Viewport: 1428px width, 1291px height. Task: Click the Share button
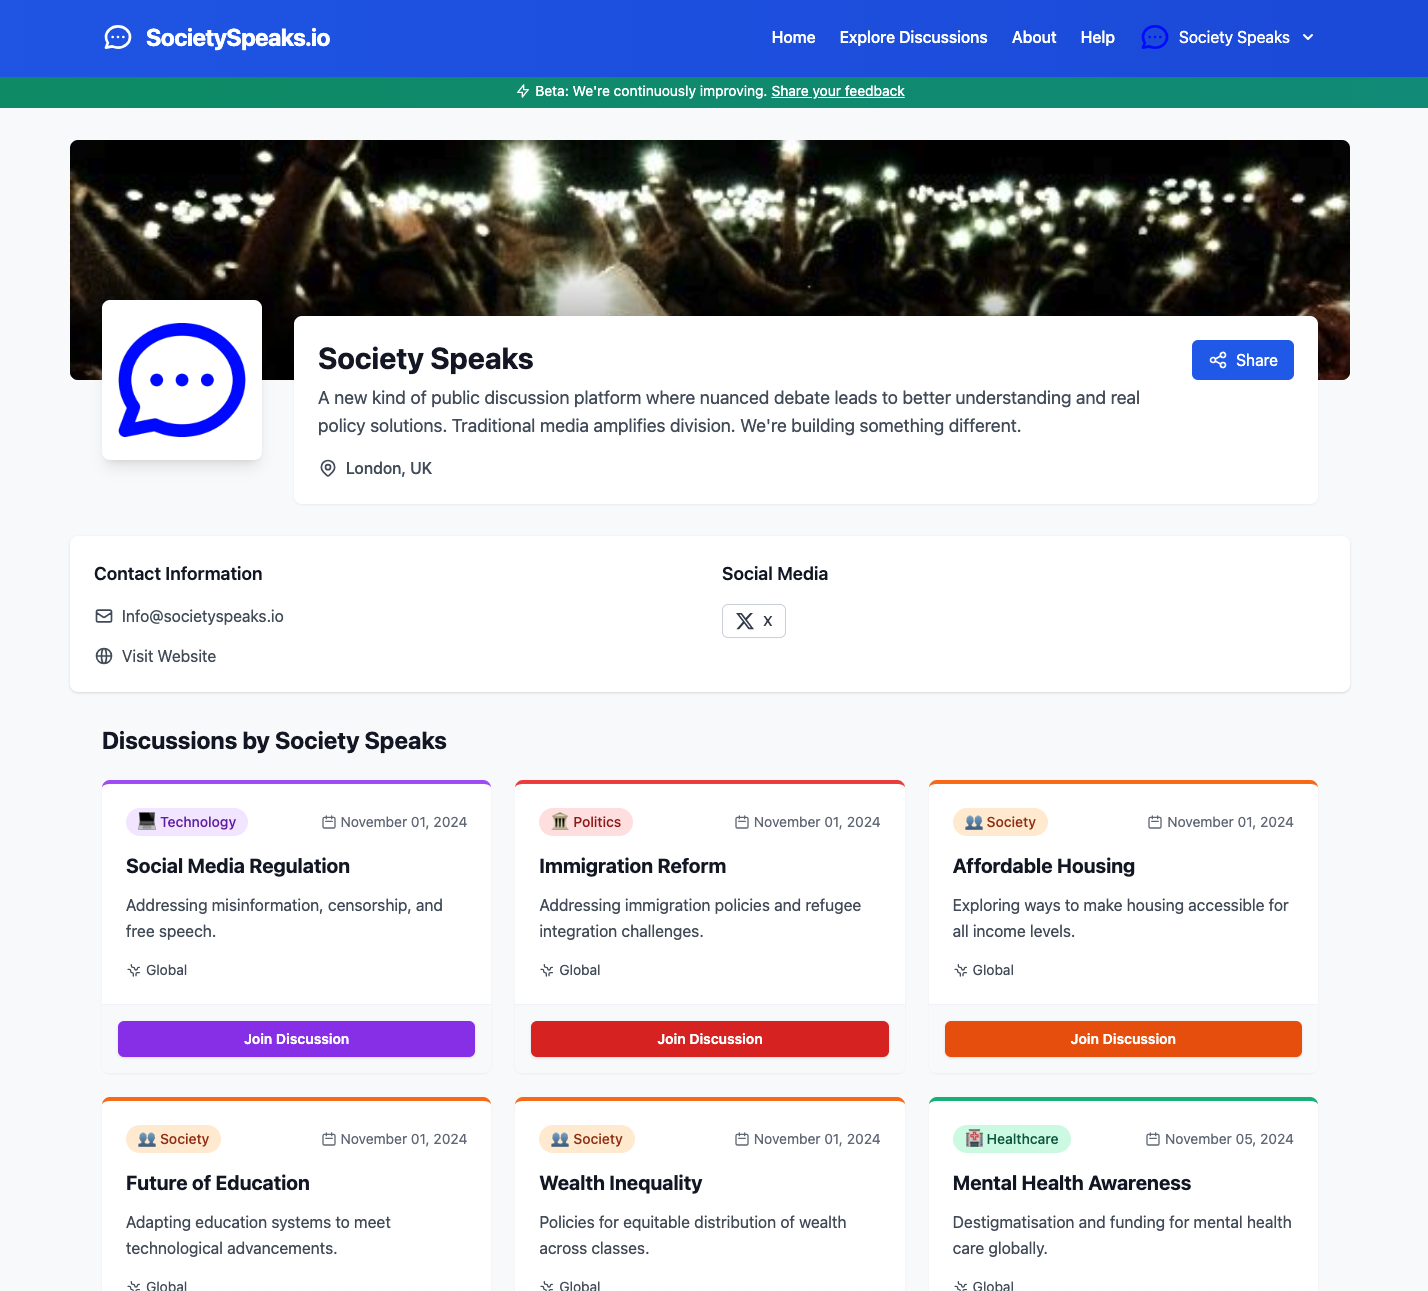pos(1243,360)
